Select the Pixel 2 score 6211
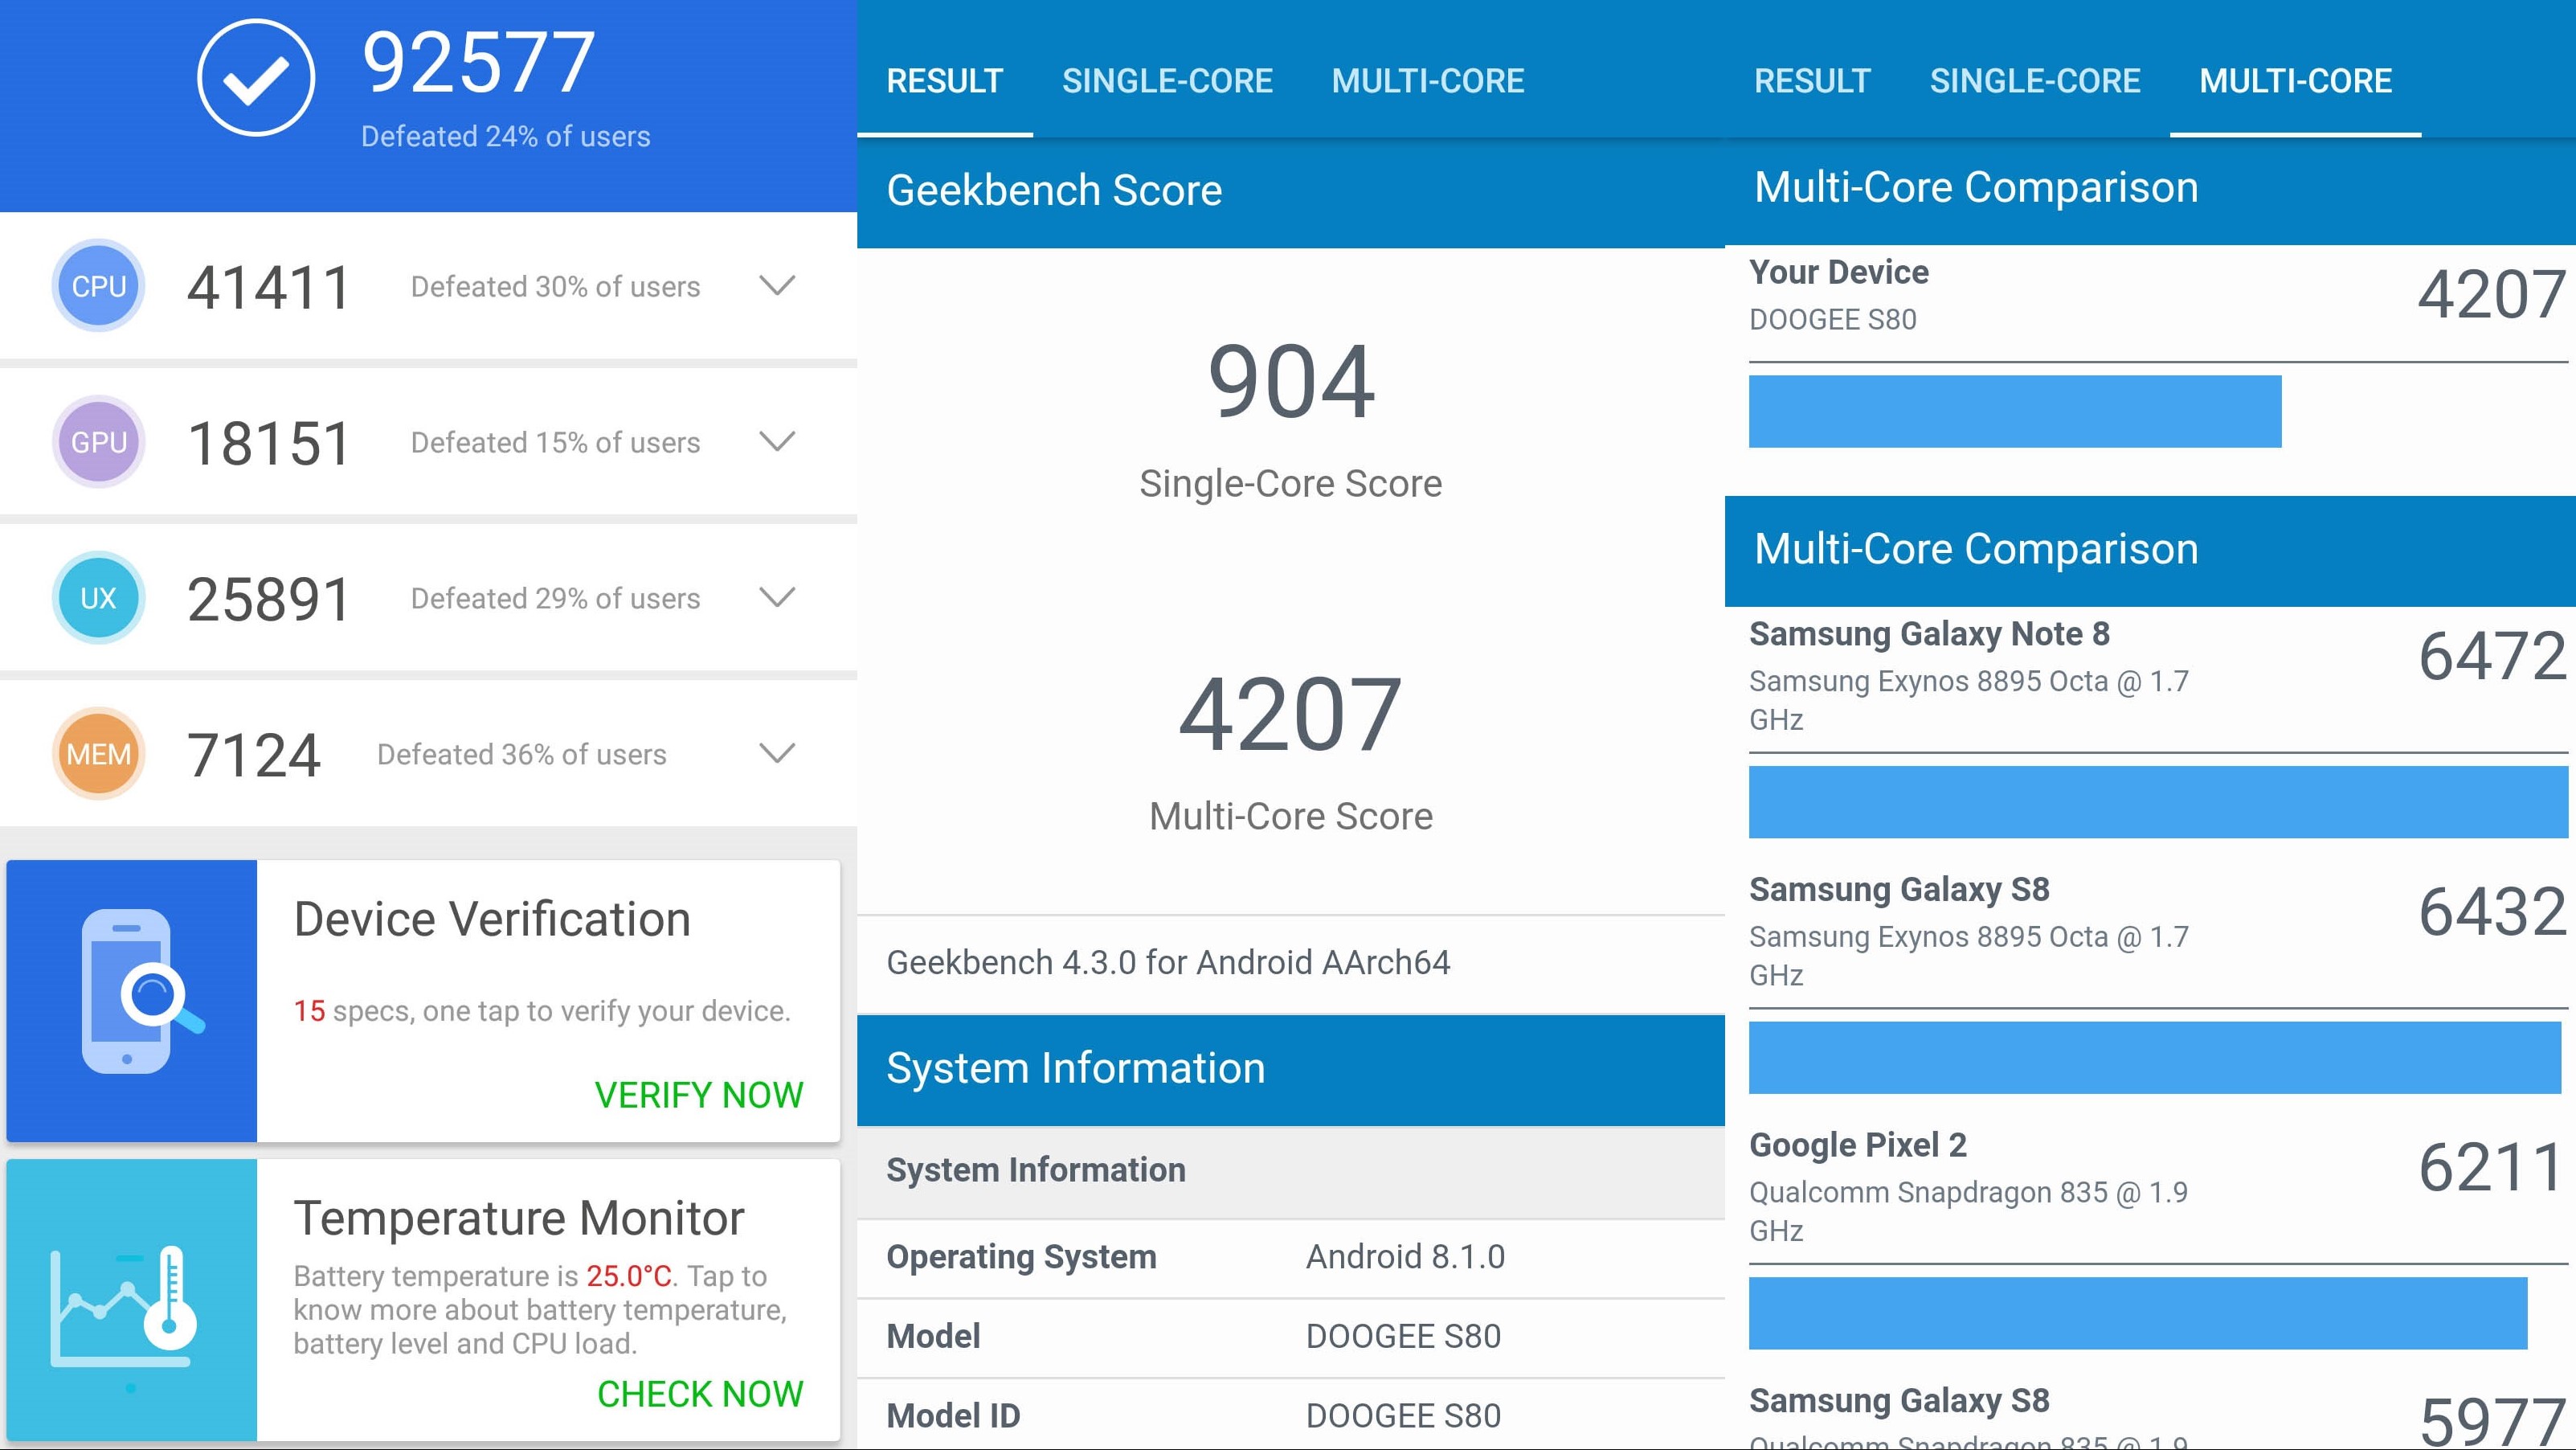This screenshot has width=2576, height=1450. [2491, 1168]
